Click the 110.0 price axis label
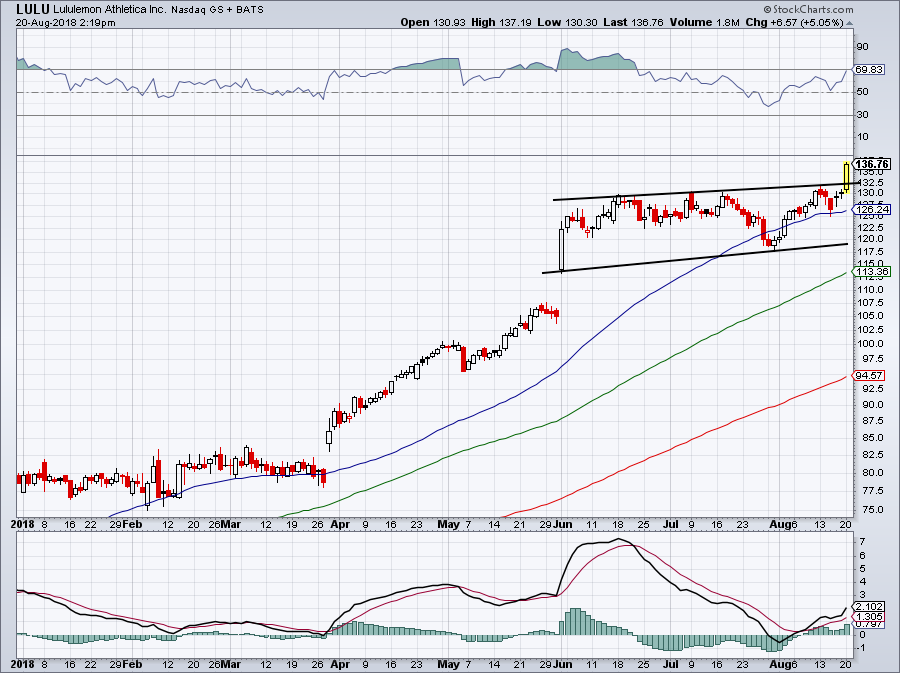Image resolution: width=900 pixels, height=673 pixels. (870, 290)
